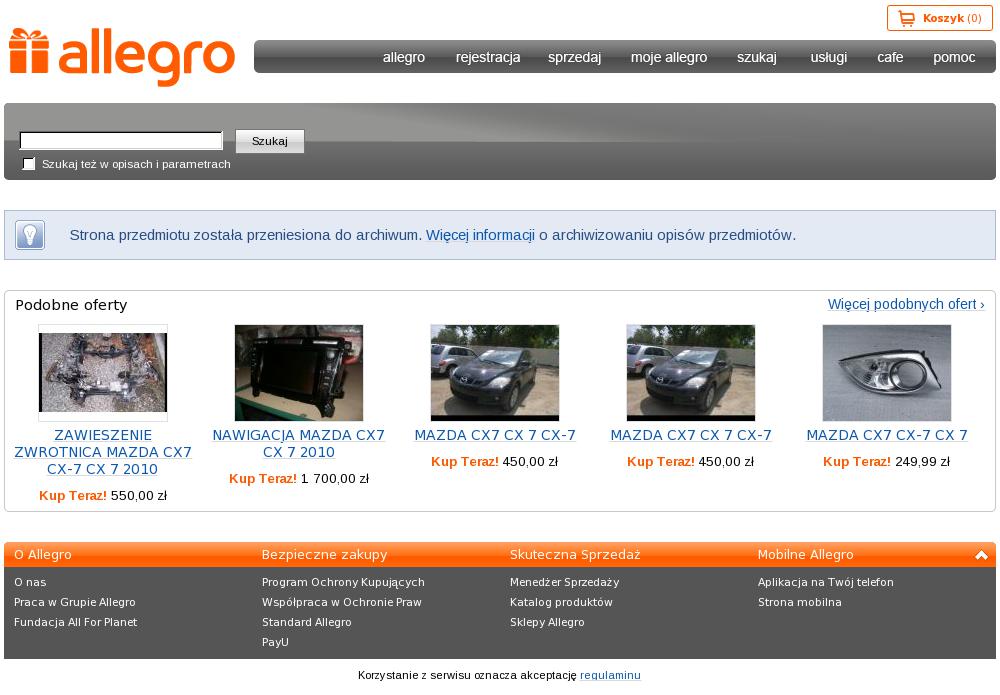Open the rejestracja menu item
The height and width of the screenshot is (695, 1000).
(488, 57)
